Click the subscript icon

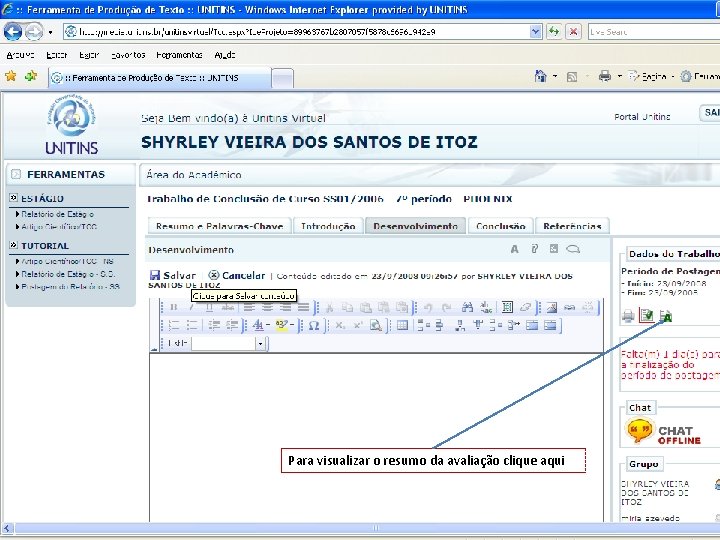[x=340, y=326]
